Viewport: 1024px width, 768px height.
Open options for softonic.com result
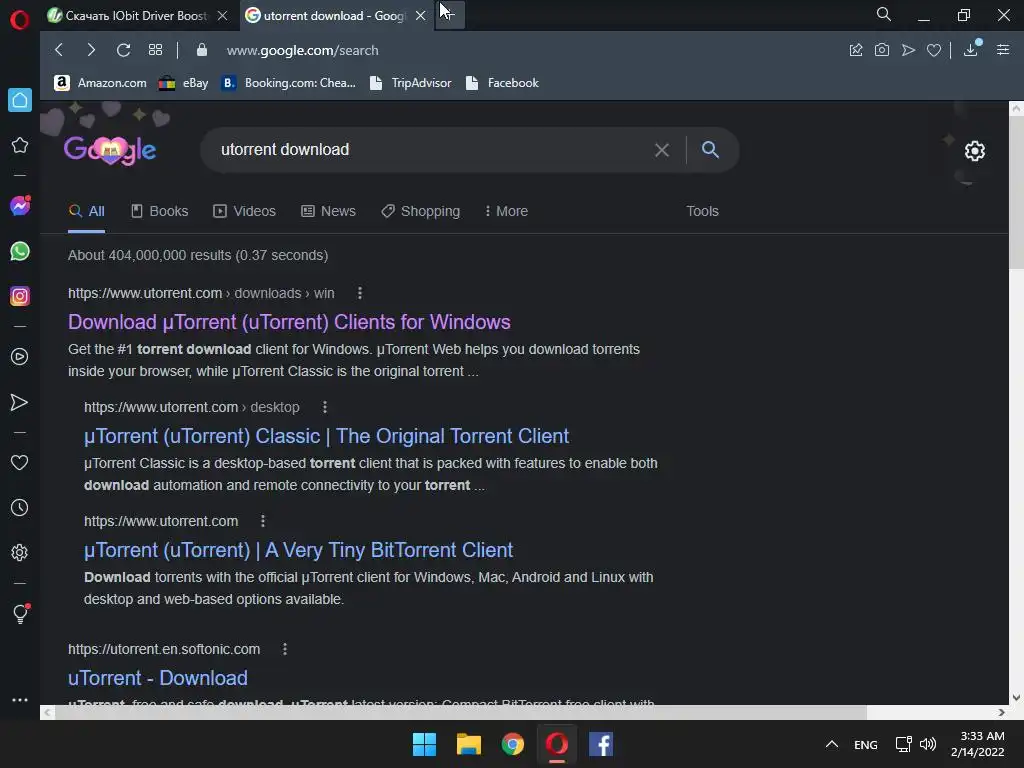coord(285,649)
